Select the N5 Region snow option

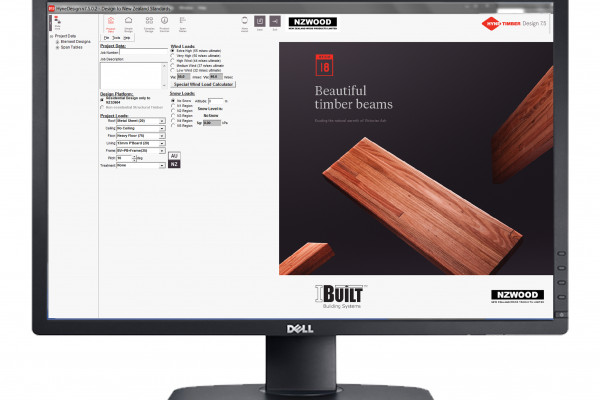(173, 126)
